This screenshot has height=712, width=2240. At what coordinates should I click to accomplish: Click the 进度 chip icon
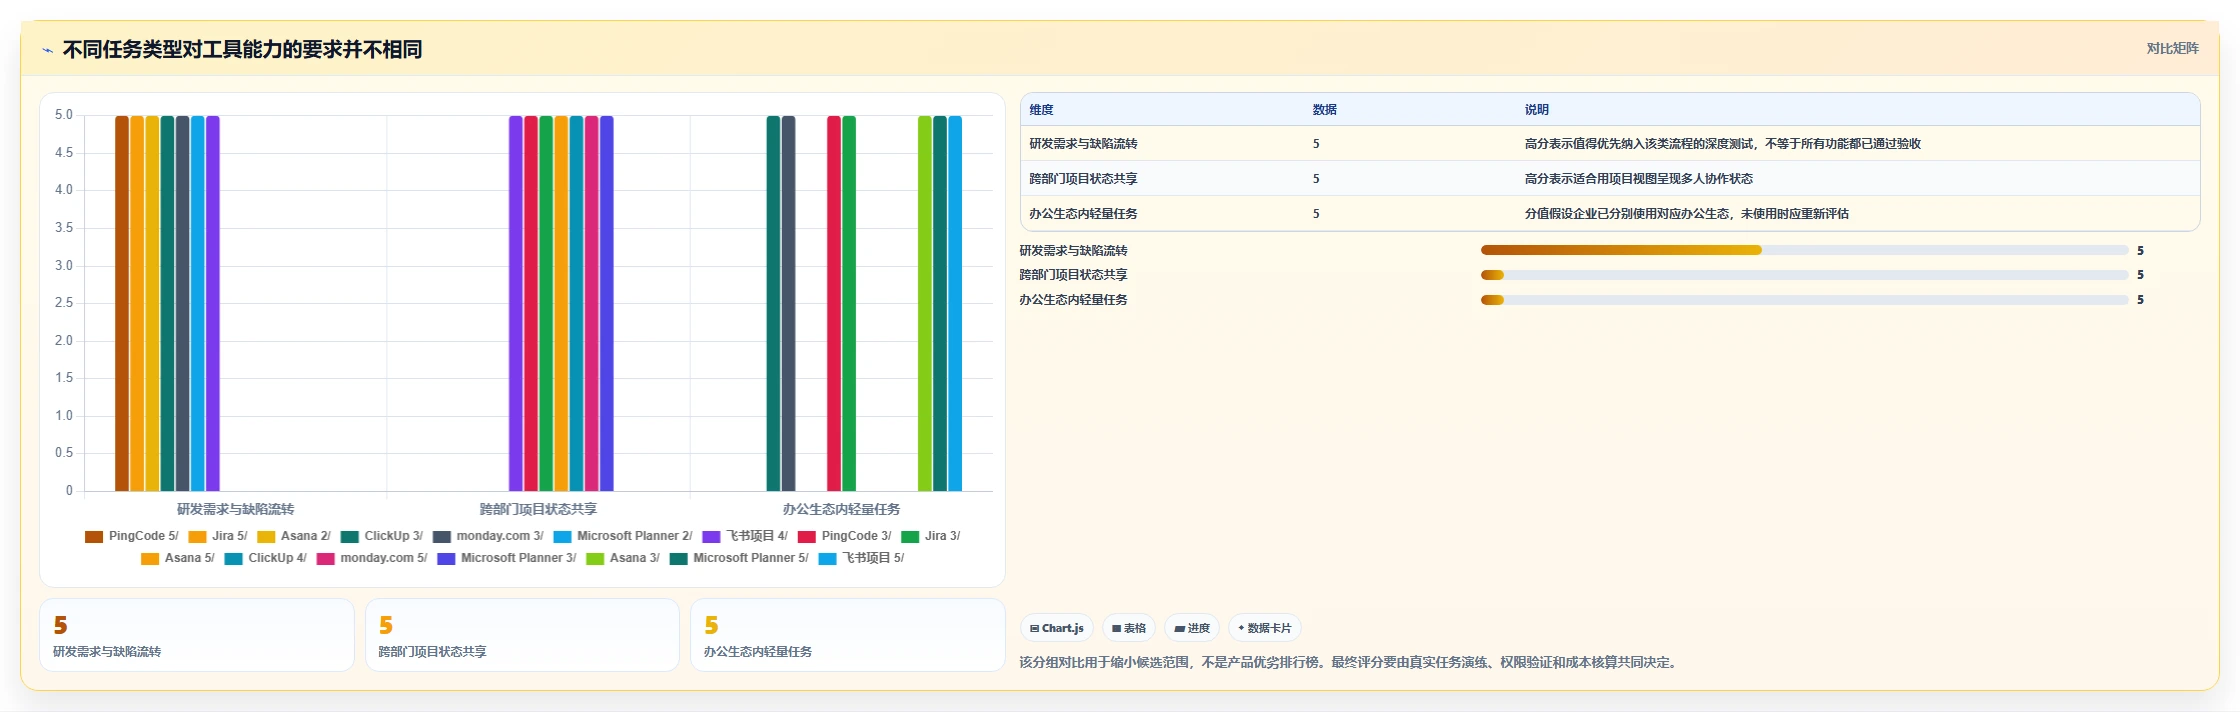(1179, 628)
